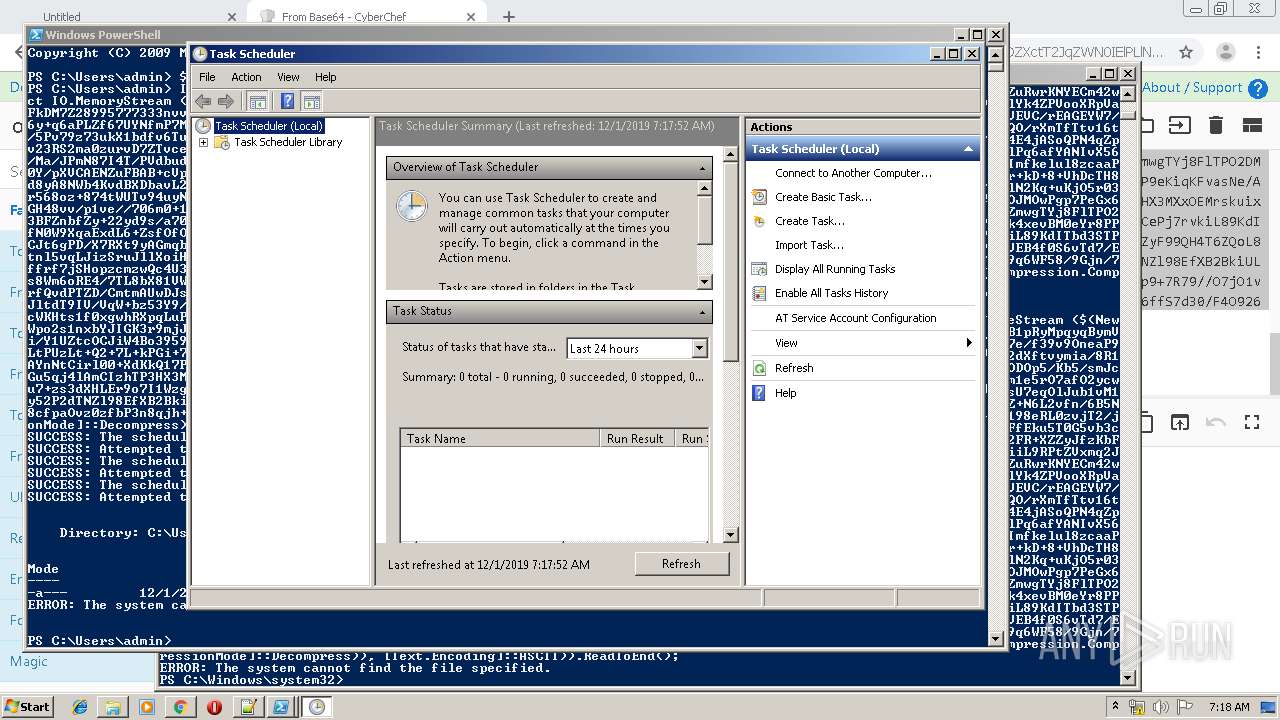This screenshot has width=1280, height=720.
Task: Click the Enable All Tasks History icon
Action: point(759,293)
